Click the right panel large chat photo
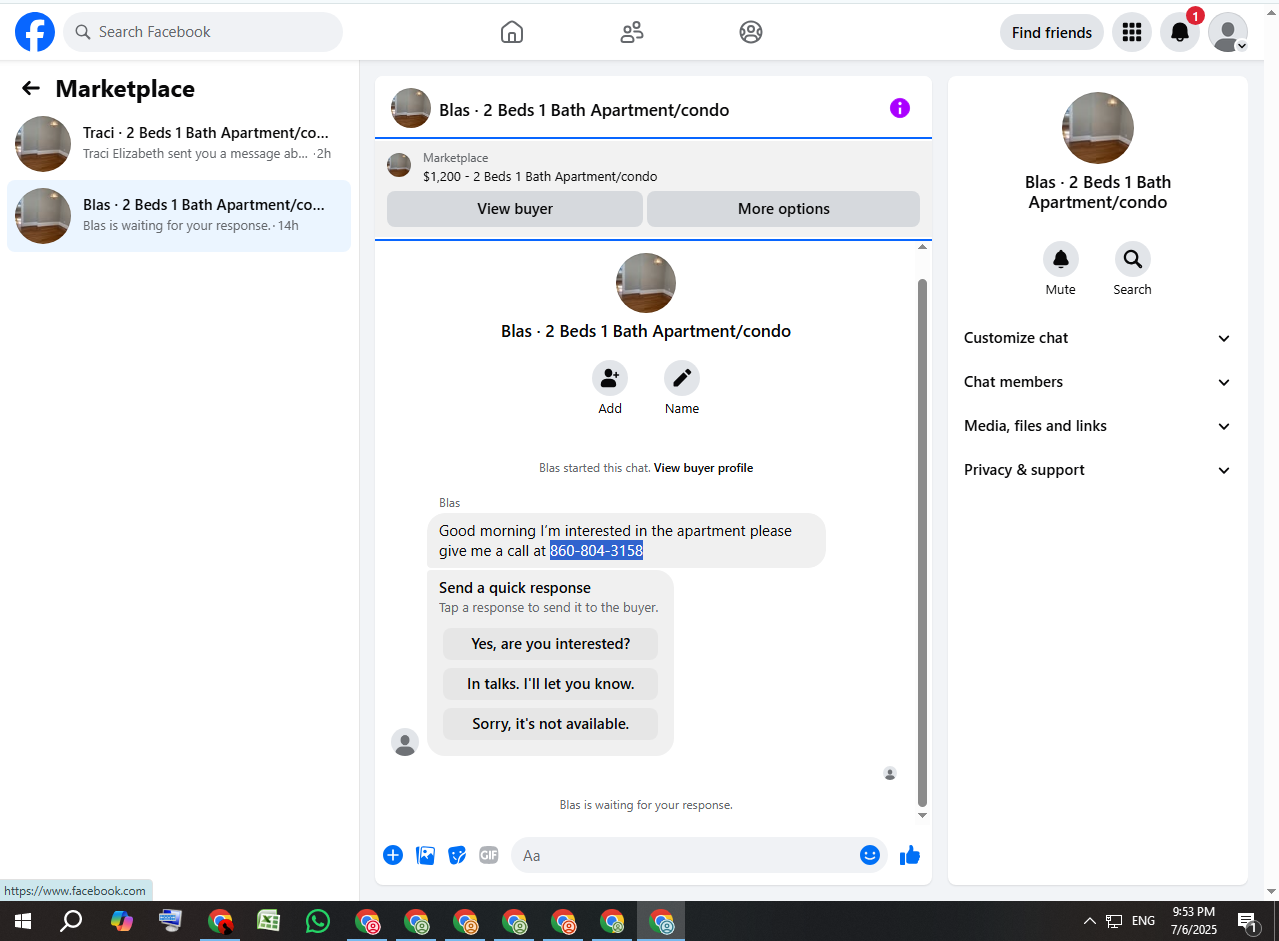 pyautogui.click(x=1098, y=128)
